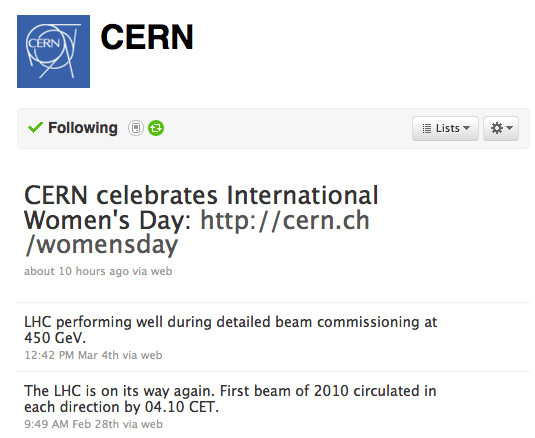This screenshot has height=438, width=535.
Task: Open 'about 10 hours ago' timestamp link
Action: click(76, 271)
